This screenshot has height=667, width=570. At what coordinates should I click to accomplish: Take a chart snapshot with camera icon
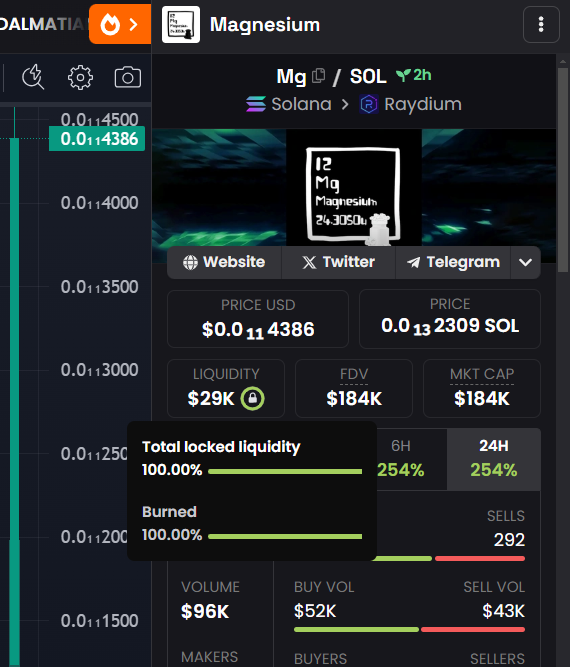coord(128,77)
